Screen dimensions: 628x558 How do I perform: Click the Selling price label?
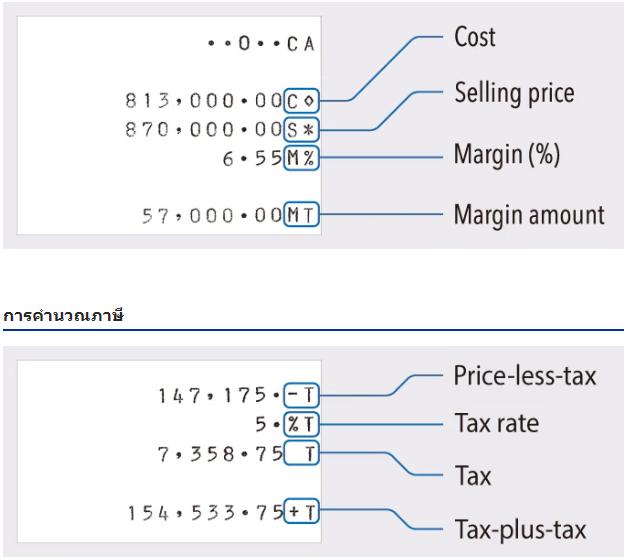pos(515,93)
